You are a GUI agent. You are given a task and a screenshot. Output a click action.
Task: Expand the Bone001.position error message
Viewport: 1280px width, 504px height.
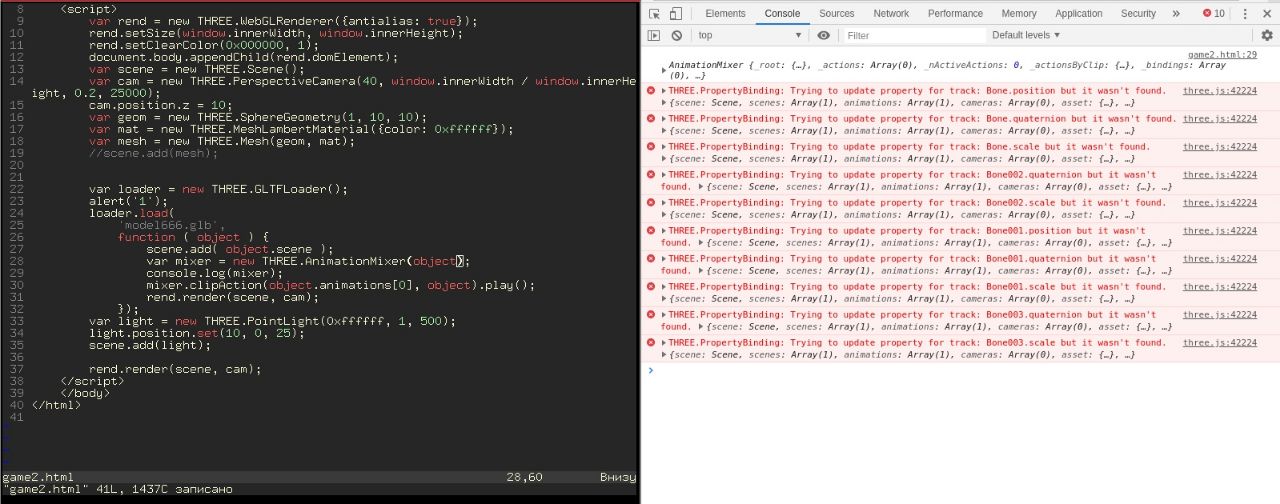pos(663,231)
